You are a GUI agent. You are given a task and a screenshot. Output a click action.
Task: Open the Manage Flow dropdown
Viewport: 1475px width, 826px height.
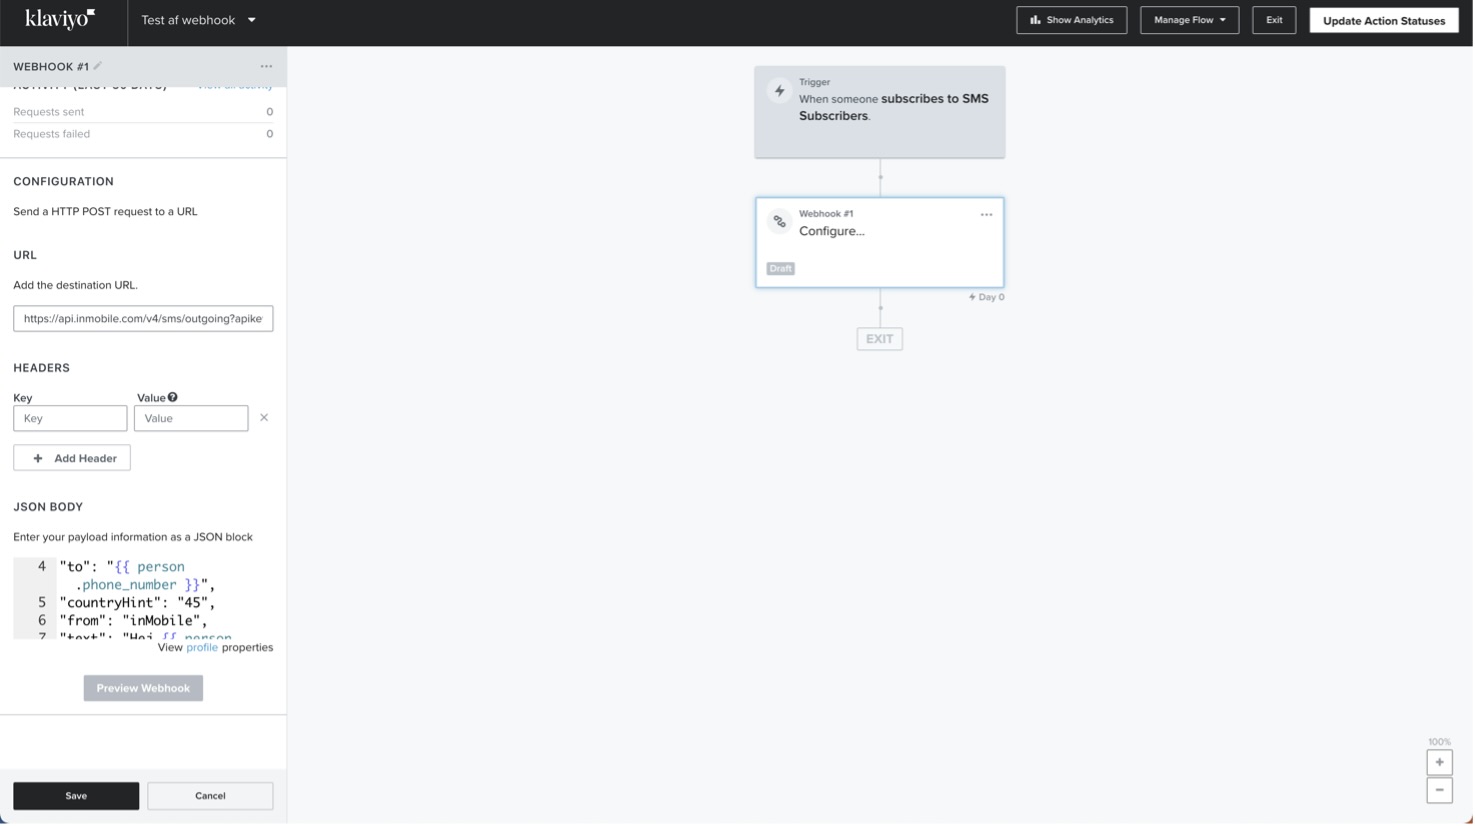point(1190,20)
